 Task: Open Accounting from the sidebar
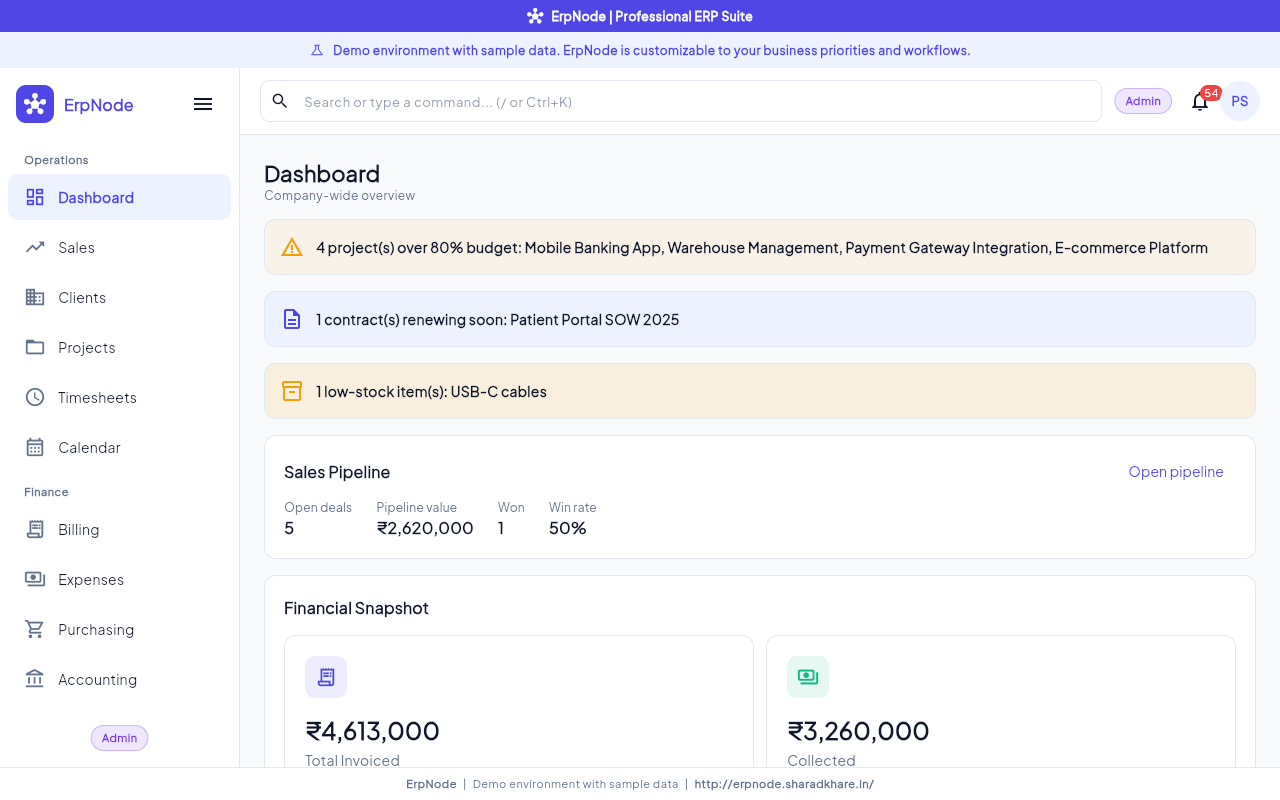(x=119, y=679)
